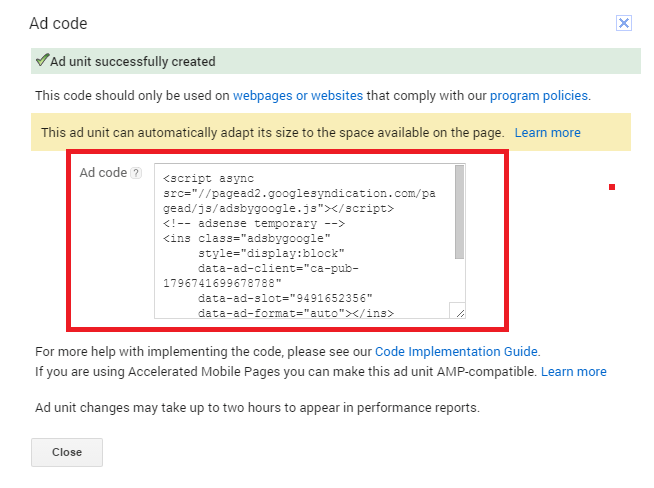Click the data-ad-format="auto" code line
654x488 pixels.
296,313
